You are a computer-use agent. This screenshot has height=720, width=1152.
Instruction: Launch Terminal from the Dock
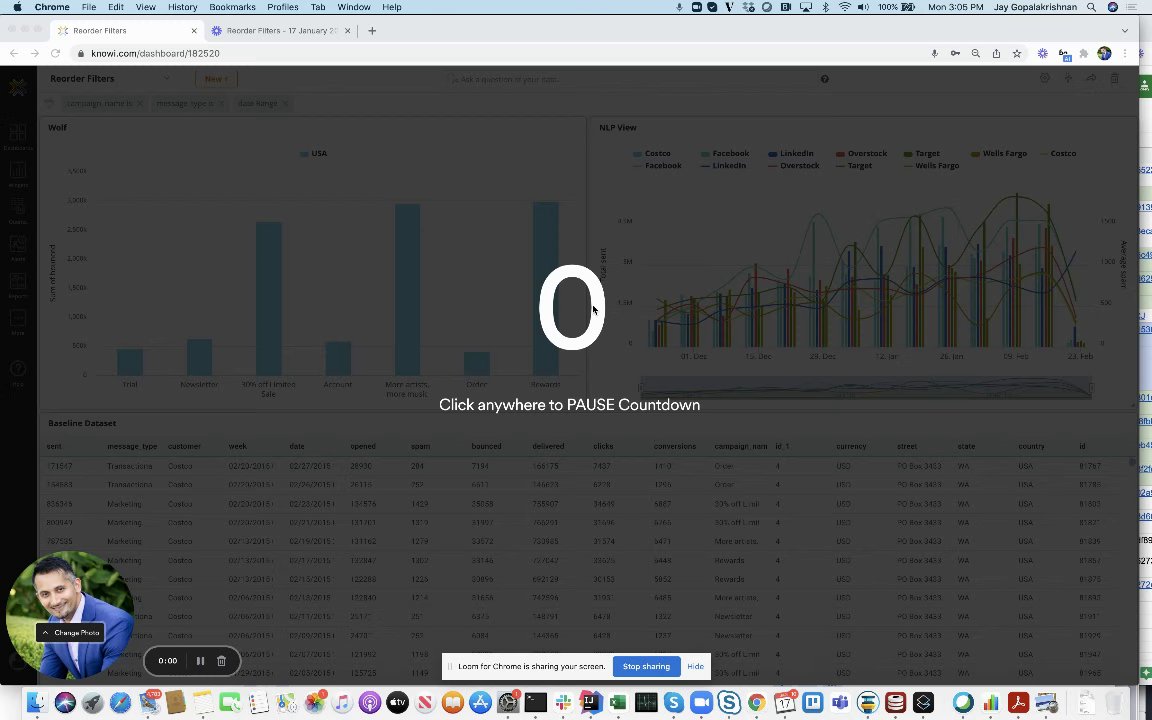click(536, 702)
